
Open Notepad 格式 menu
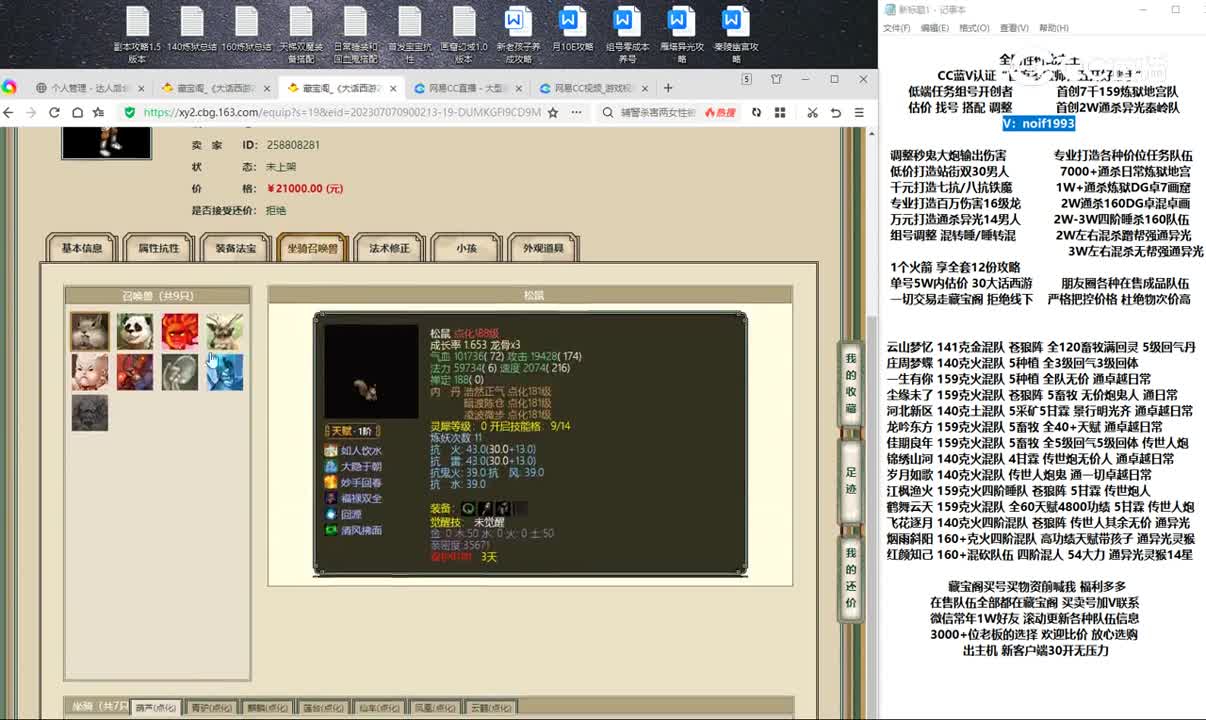tap(974, 28)
